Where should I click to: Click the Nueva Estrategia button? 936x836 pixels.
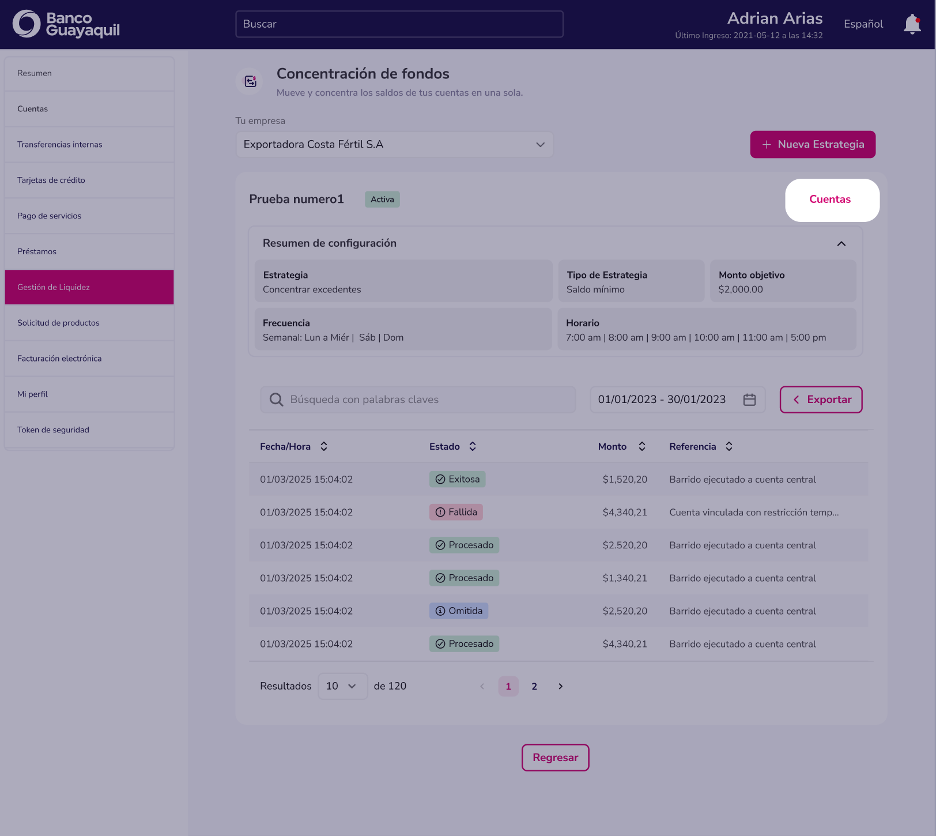[x=812, y=145]
